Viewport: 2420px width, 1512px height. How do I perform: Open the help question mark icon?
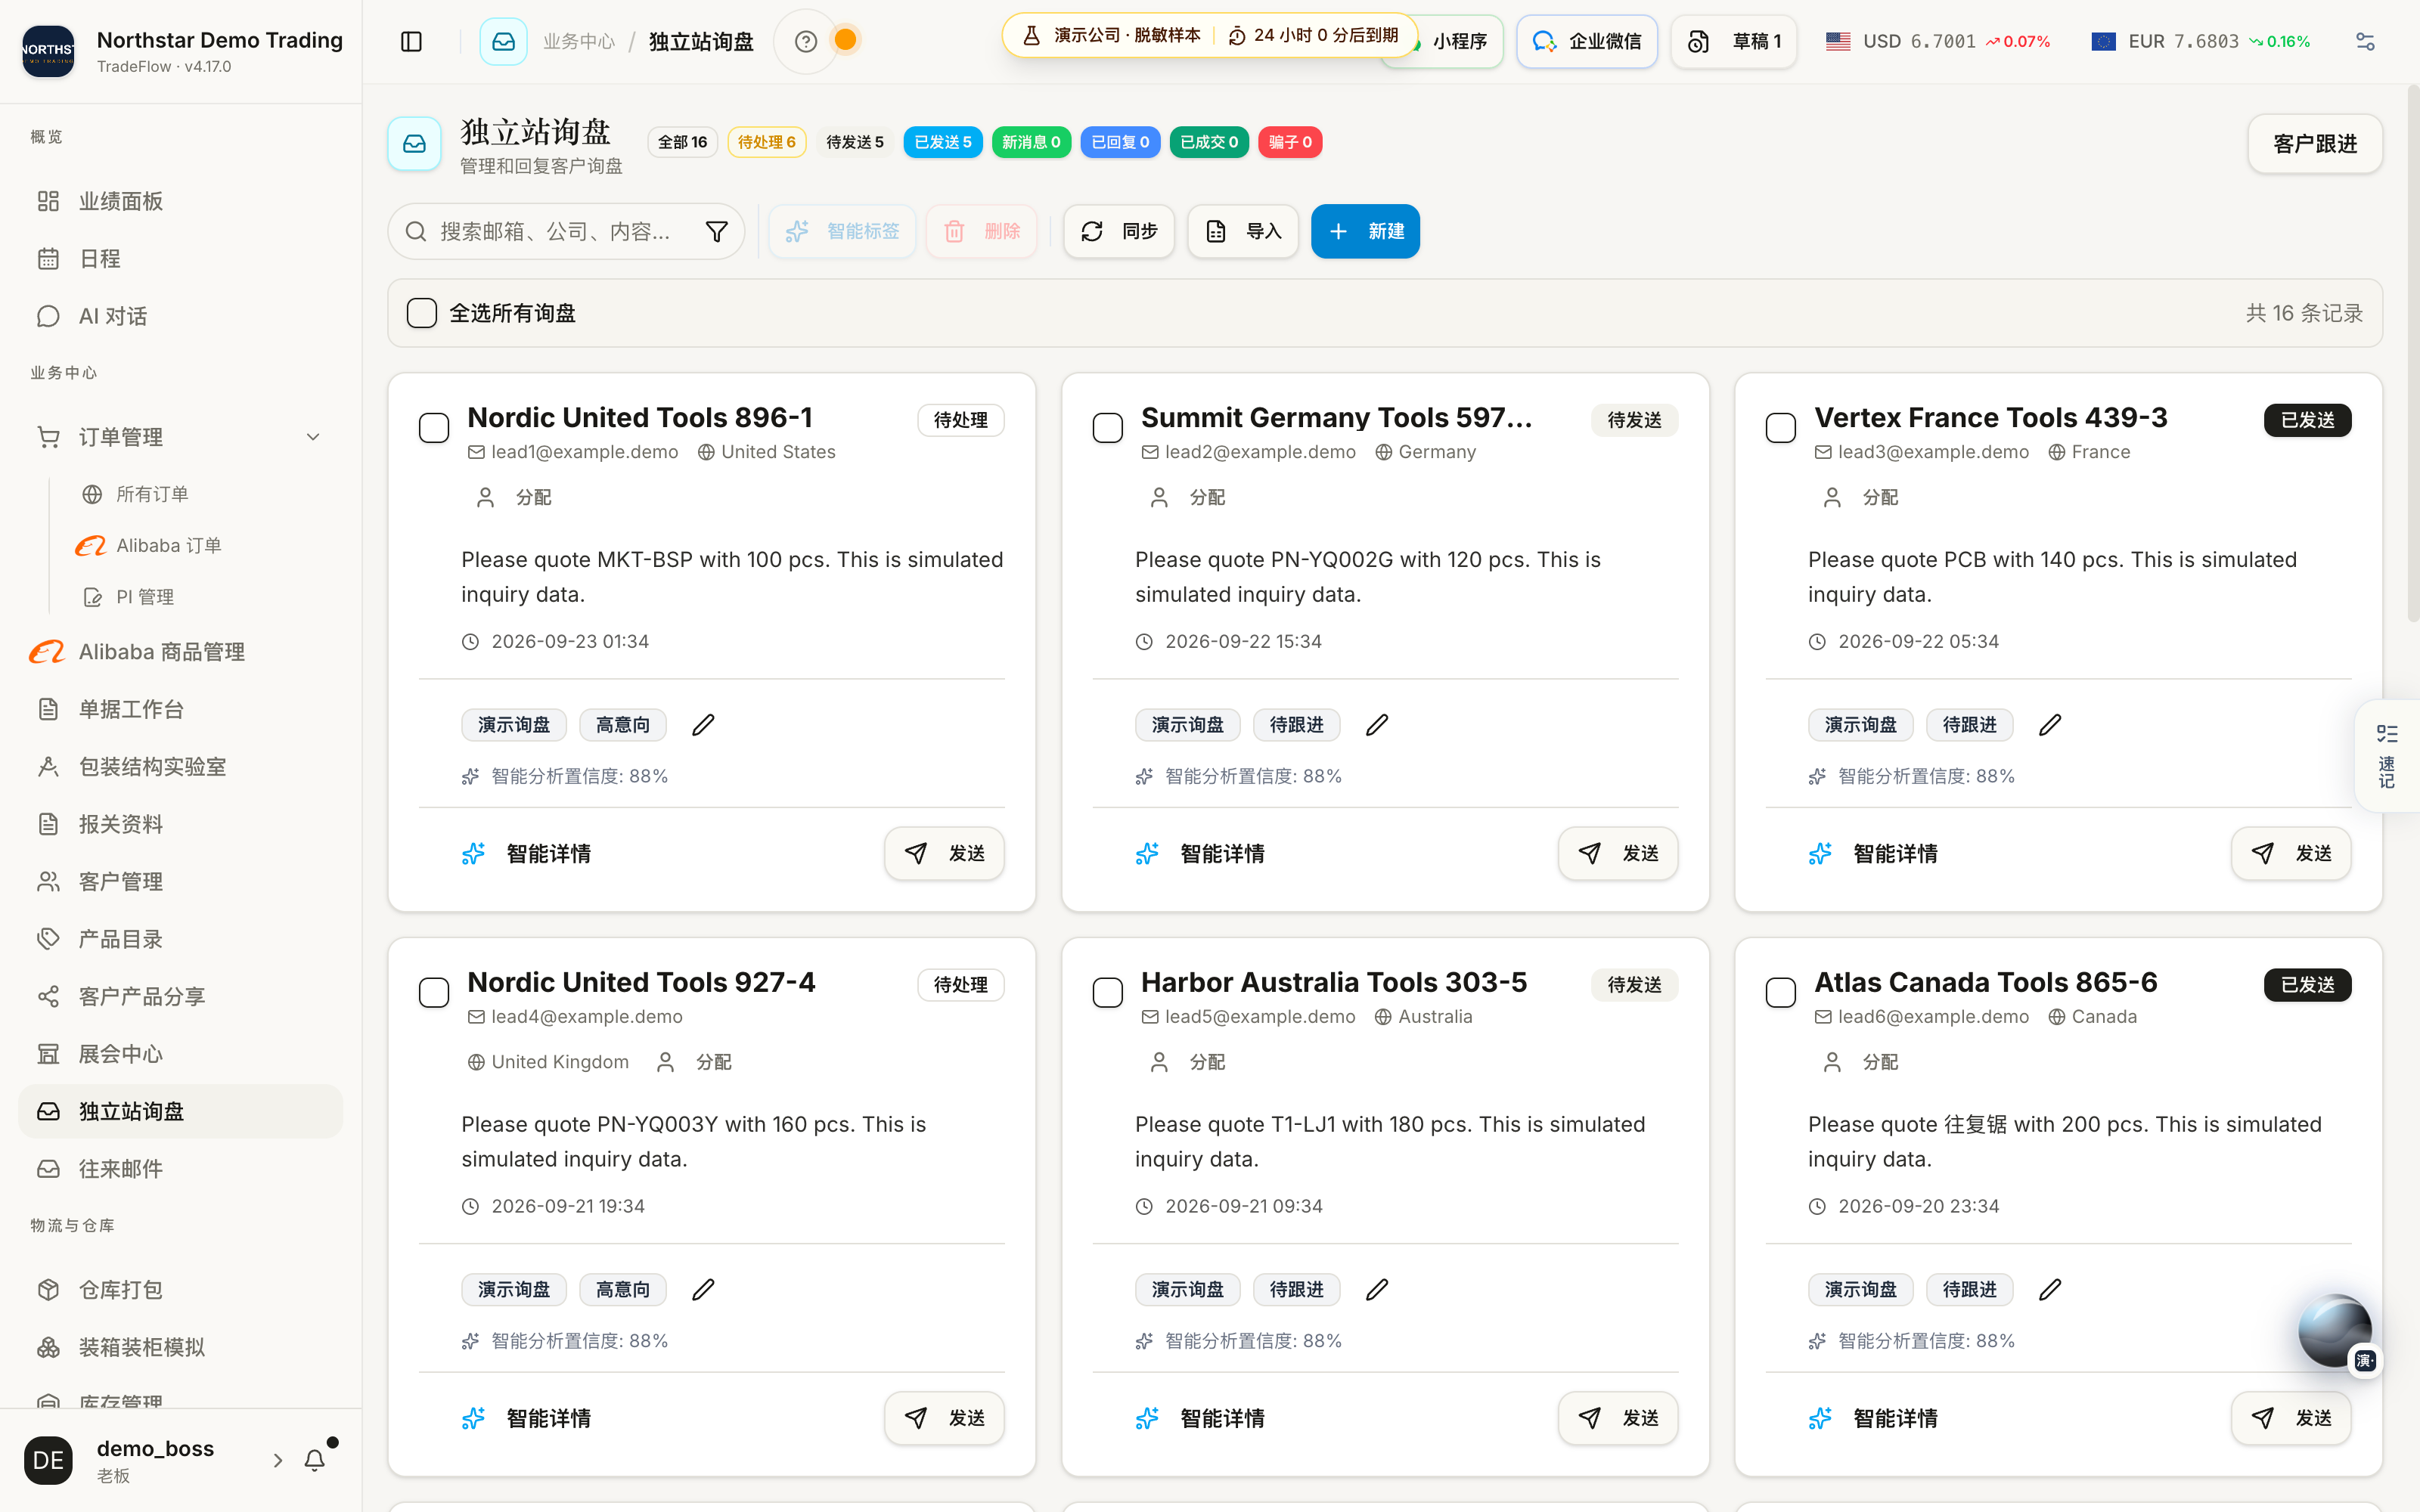click(805, 41)
